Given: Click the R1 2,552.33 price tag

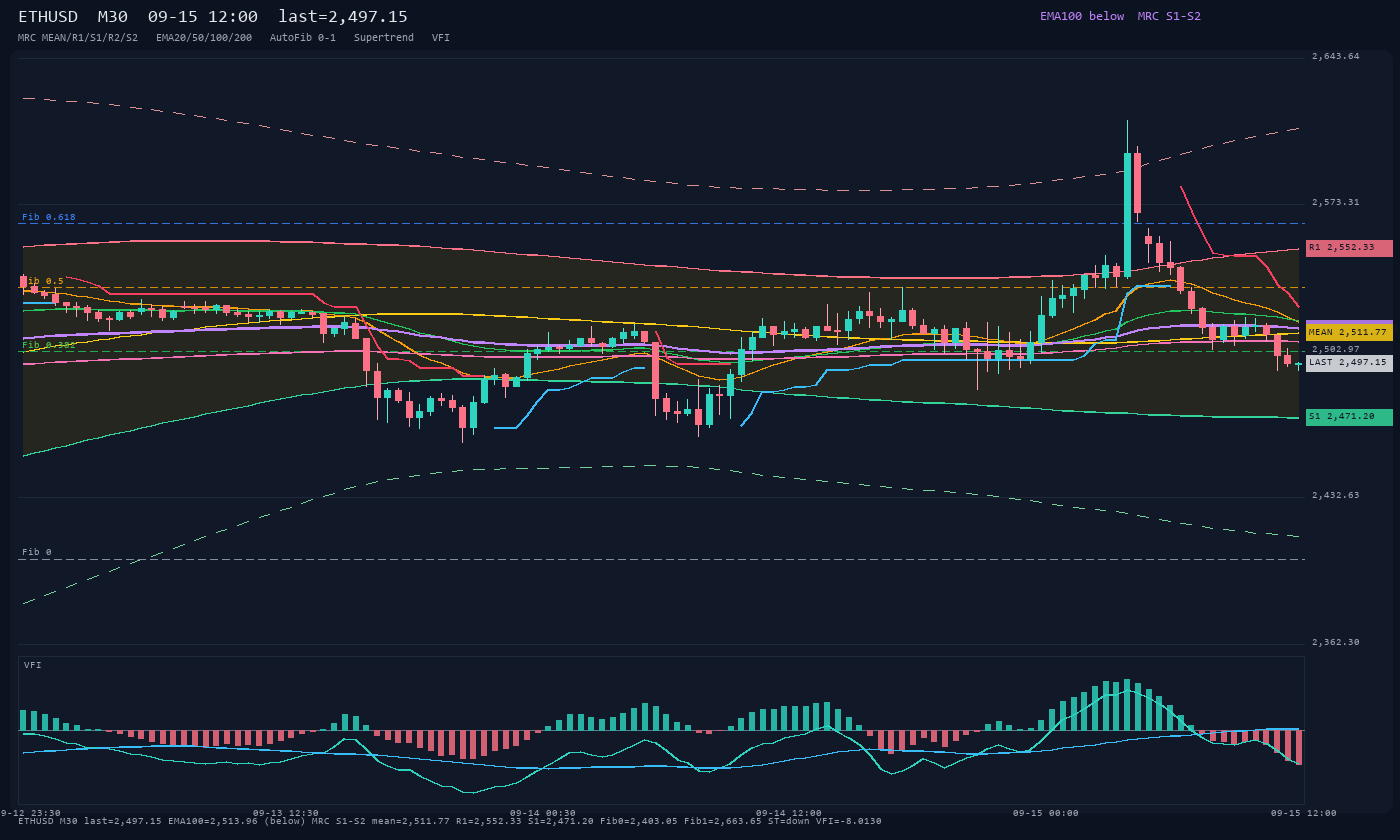Looking at the screenshot, I should tap(1349, 248).
